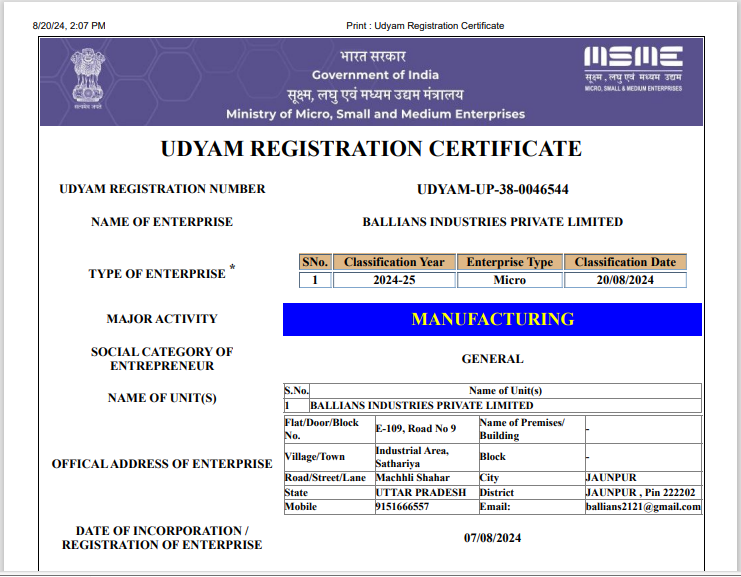The image size is (741, 577).
Task: Click 'DATE OF INCORPORATION / REGISTRATION OF ENTERPRISE' label
Action: point(162,538)
